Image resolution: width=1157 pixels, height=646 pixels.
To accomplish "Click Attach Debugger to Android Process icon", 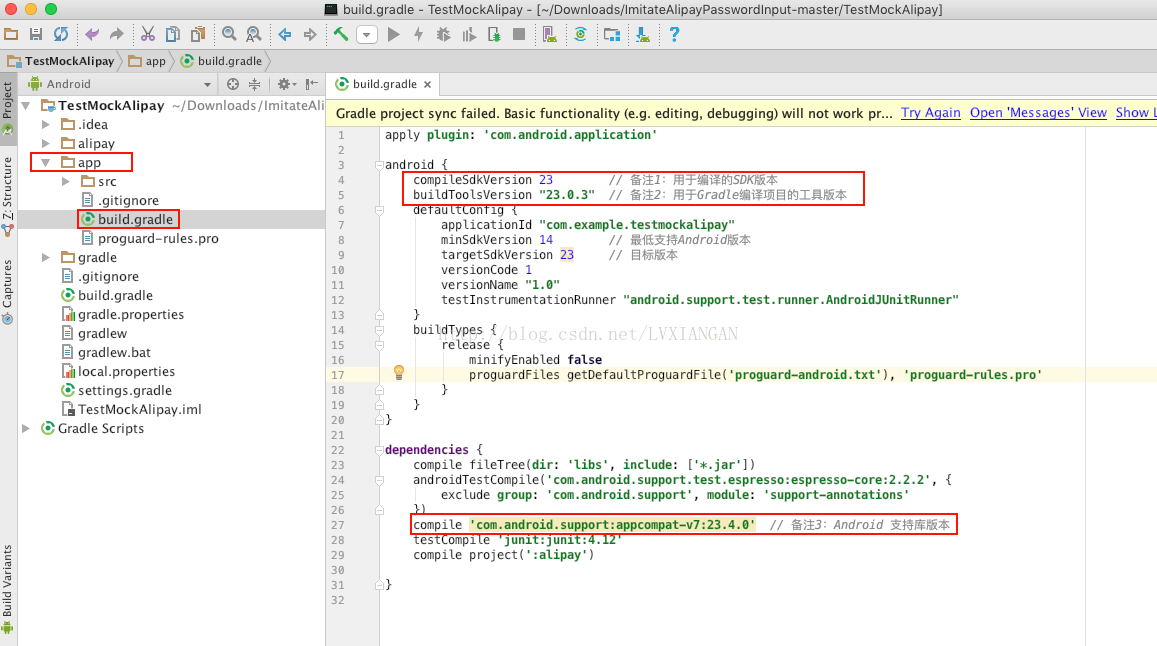I will (494, 34).
